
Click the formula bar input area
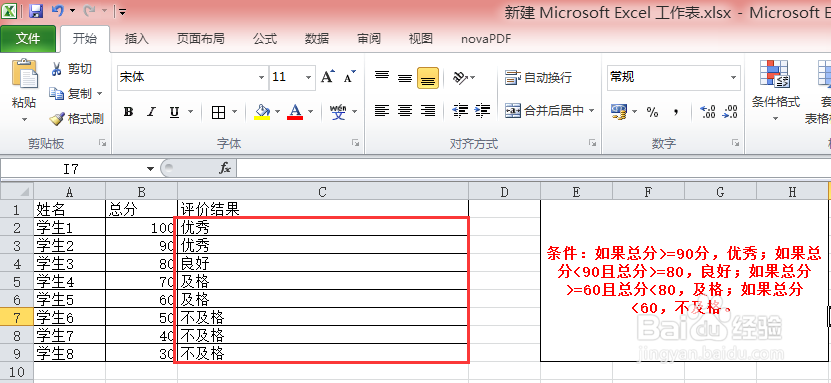coord(533,169)
